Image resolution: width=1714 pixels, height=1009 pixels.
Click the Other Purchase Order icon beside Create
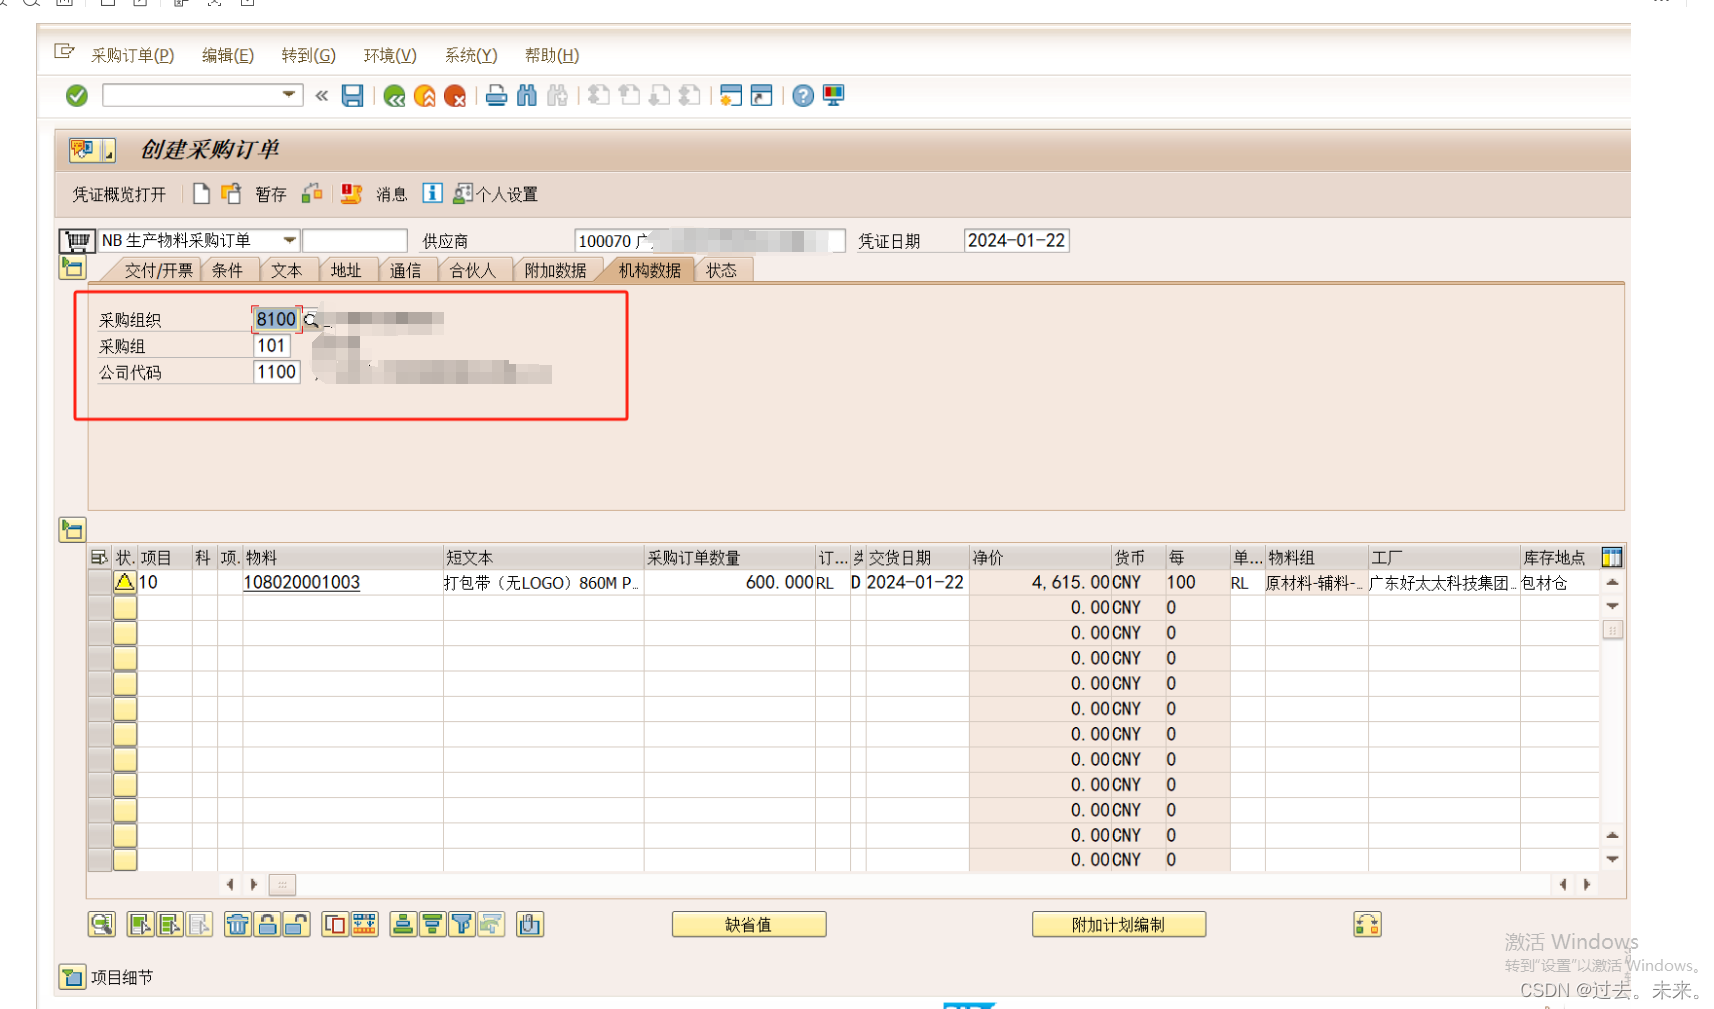[x=231, y=193]
